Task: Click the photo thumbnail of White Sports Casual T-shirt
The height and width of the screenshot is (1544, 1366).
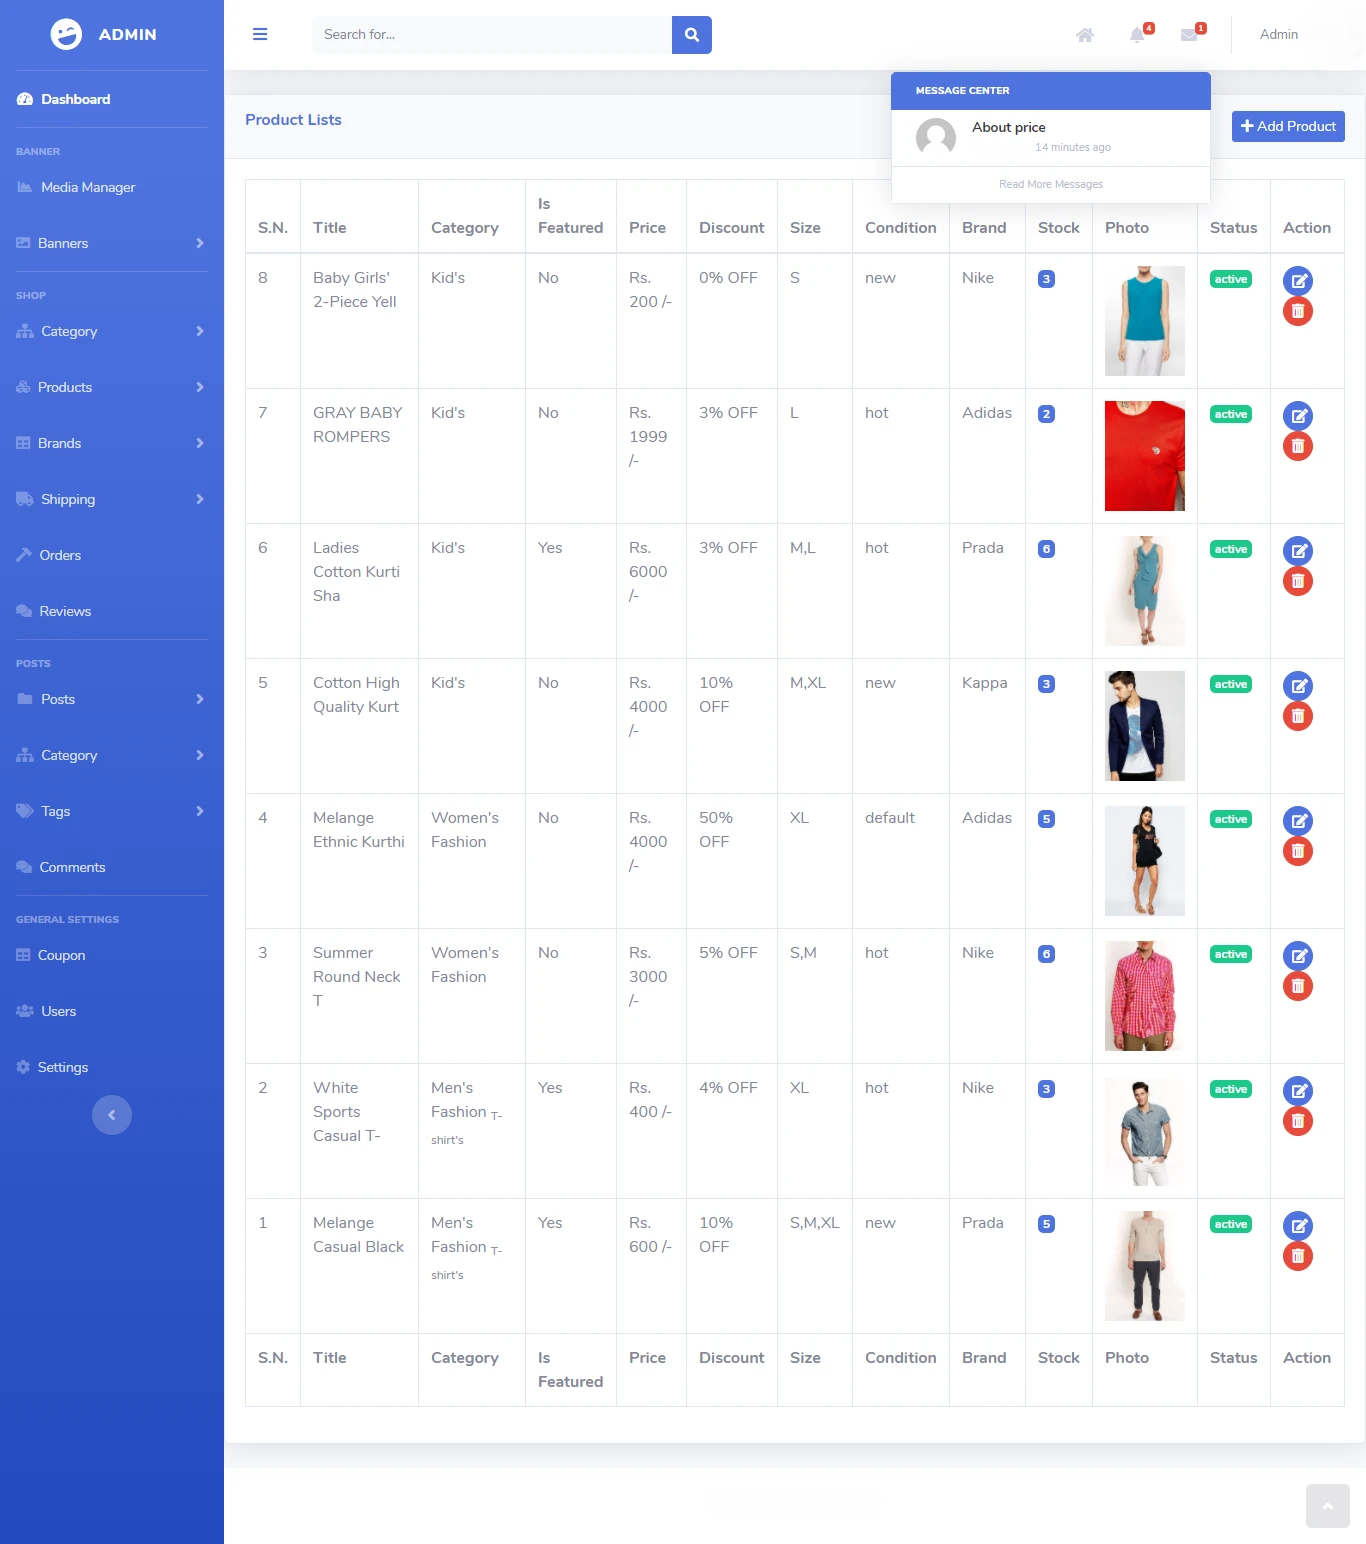Action: (1144, 1131)
